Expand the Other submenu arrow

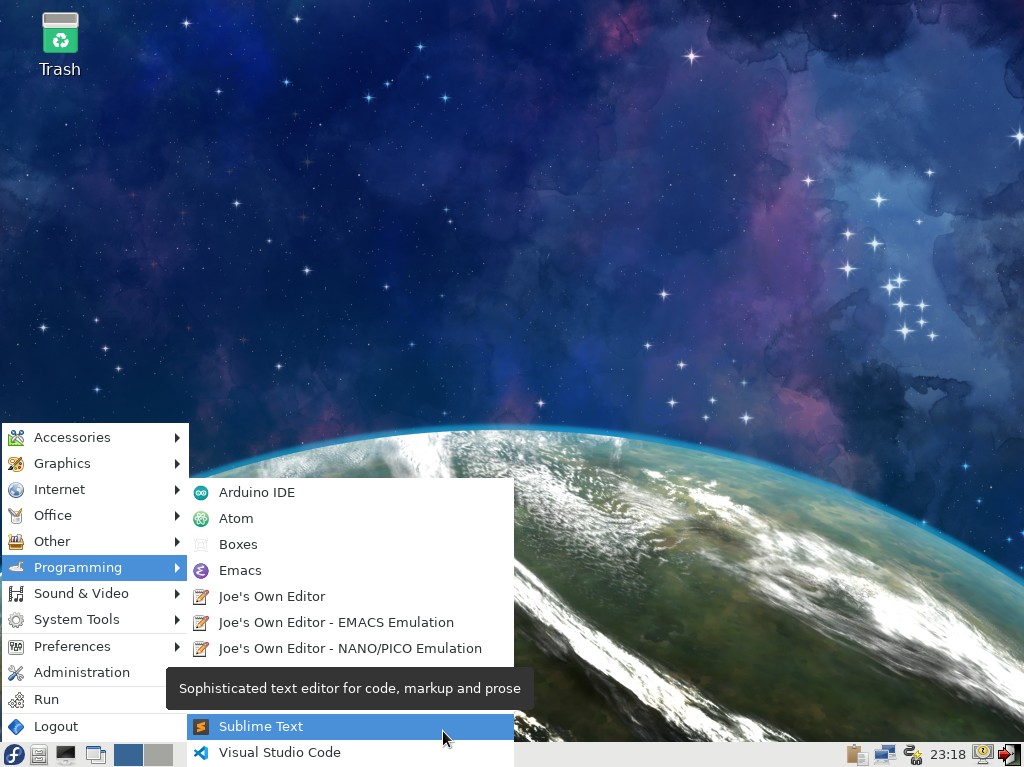click(x=177, y=542)
